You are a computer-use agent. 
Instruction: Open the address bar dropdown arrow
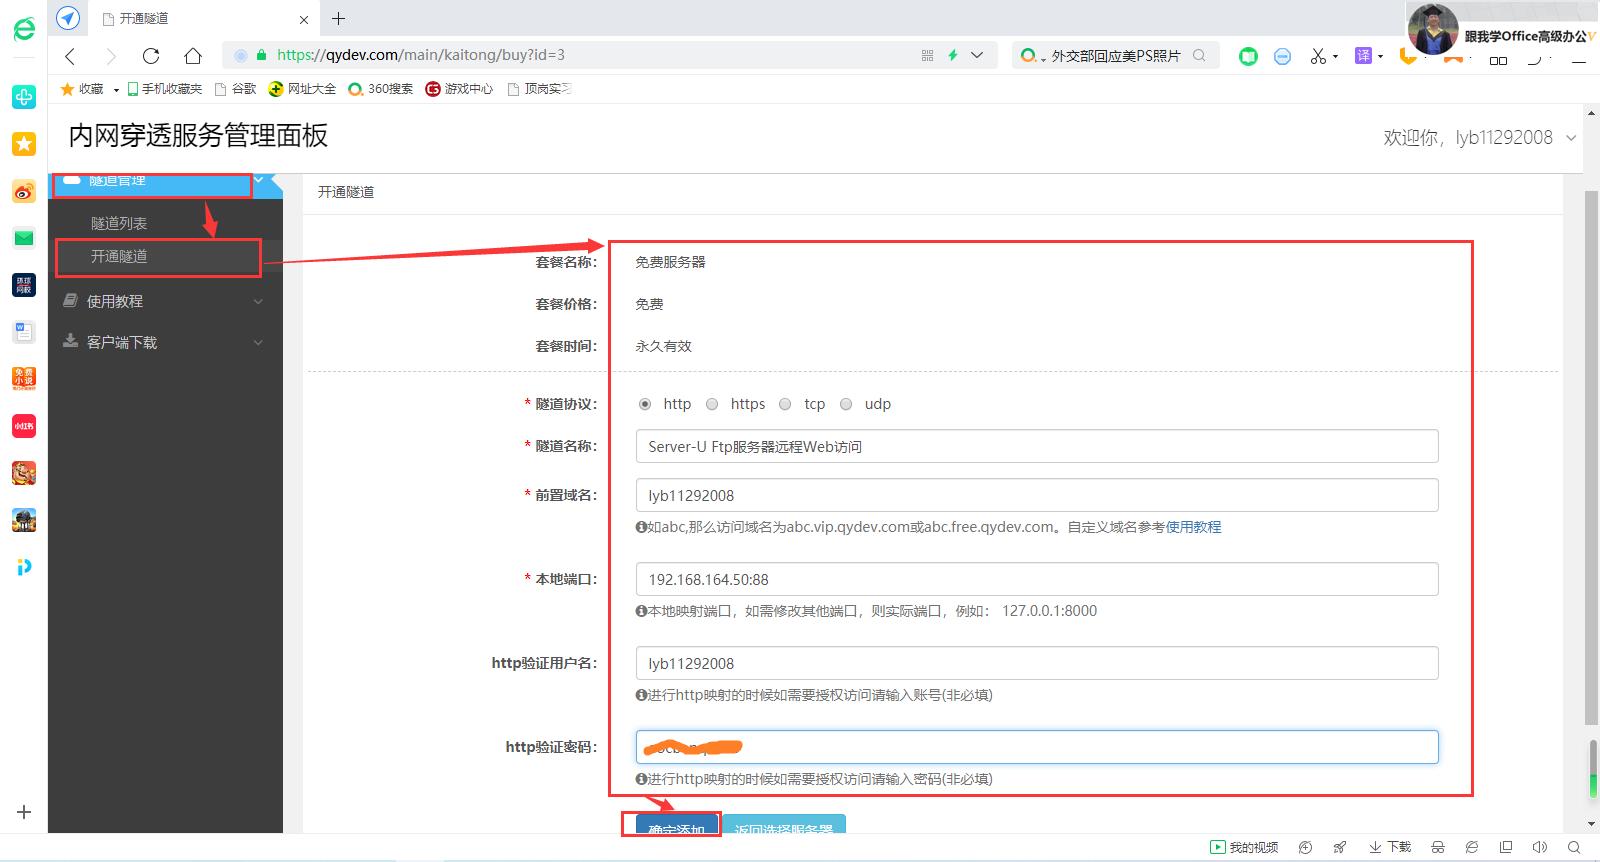(x=977, y=55)
